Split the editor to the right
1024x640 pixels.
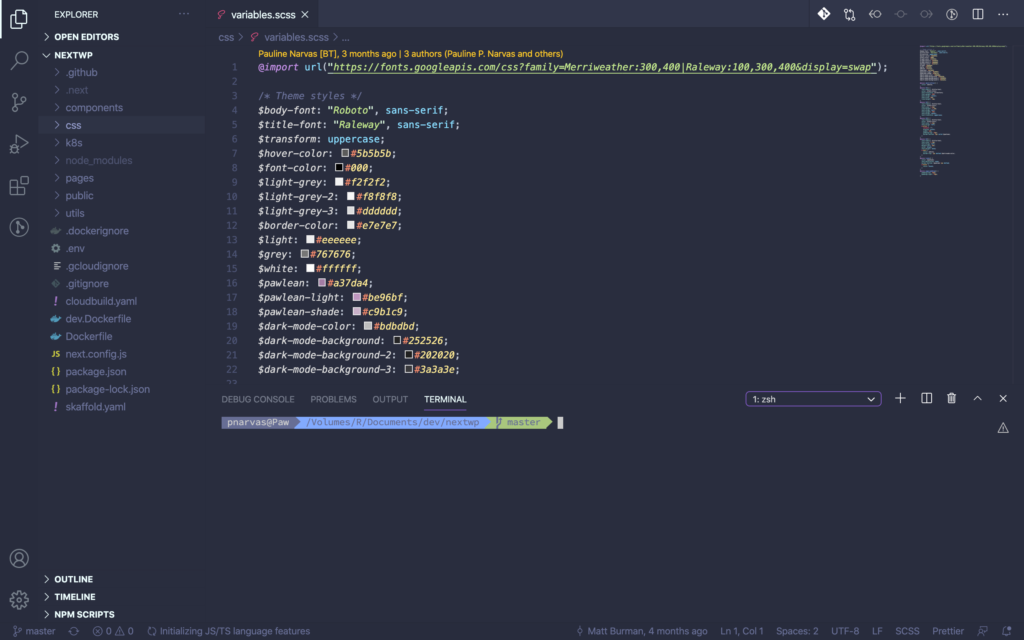978,14
